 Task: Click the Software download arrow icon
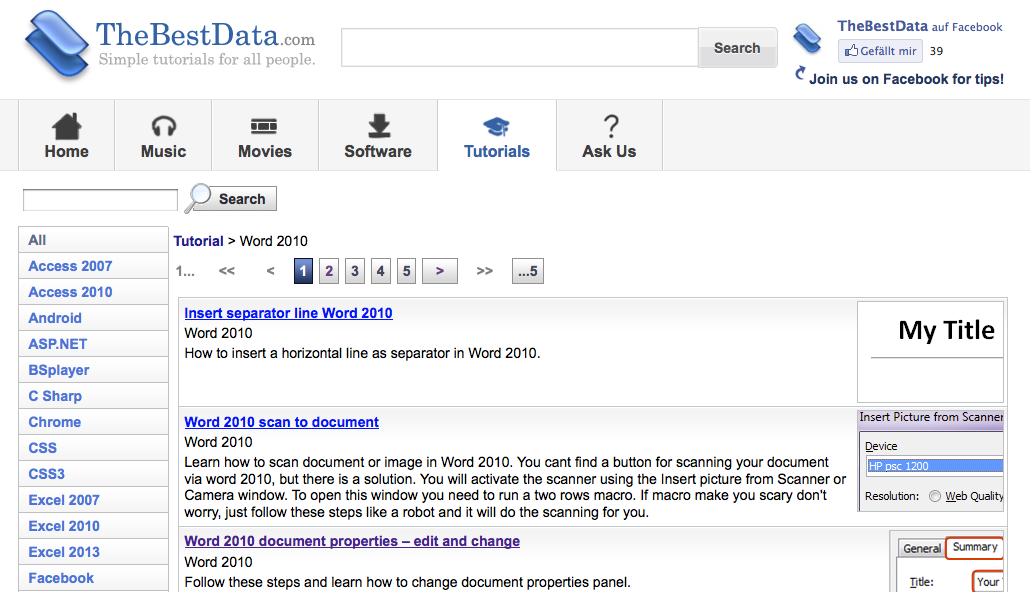pos(378,126)
